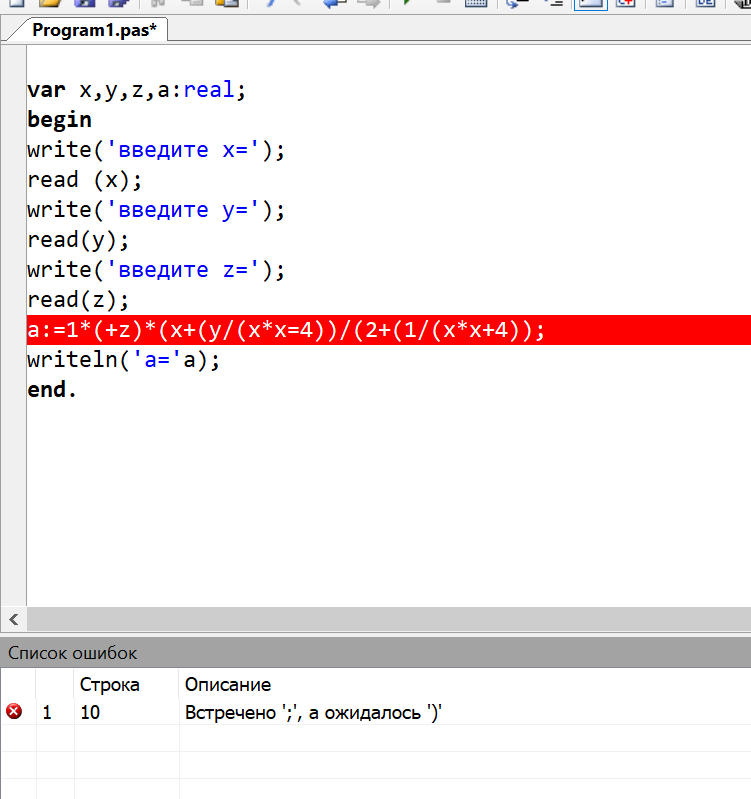Click the 'Описание' column header

[x=228, y=685]
